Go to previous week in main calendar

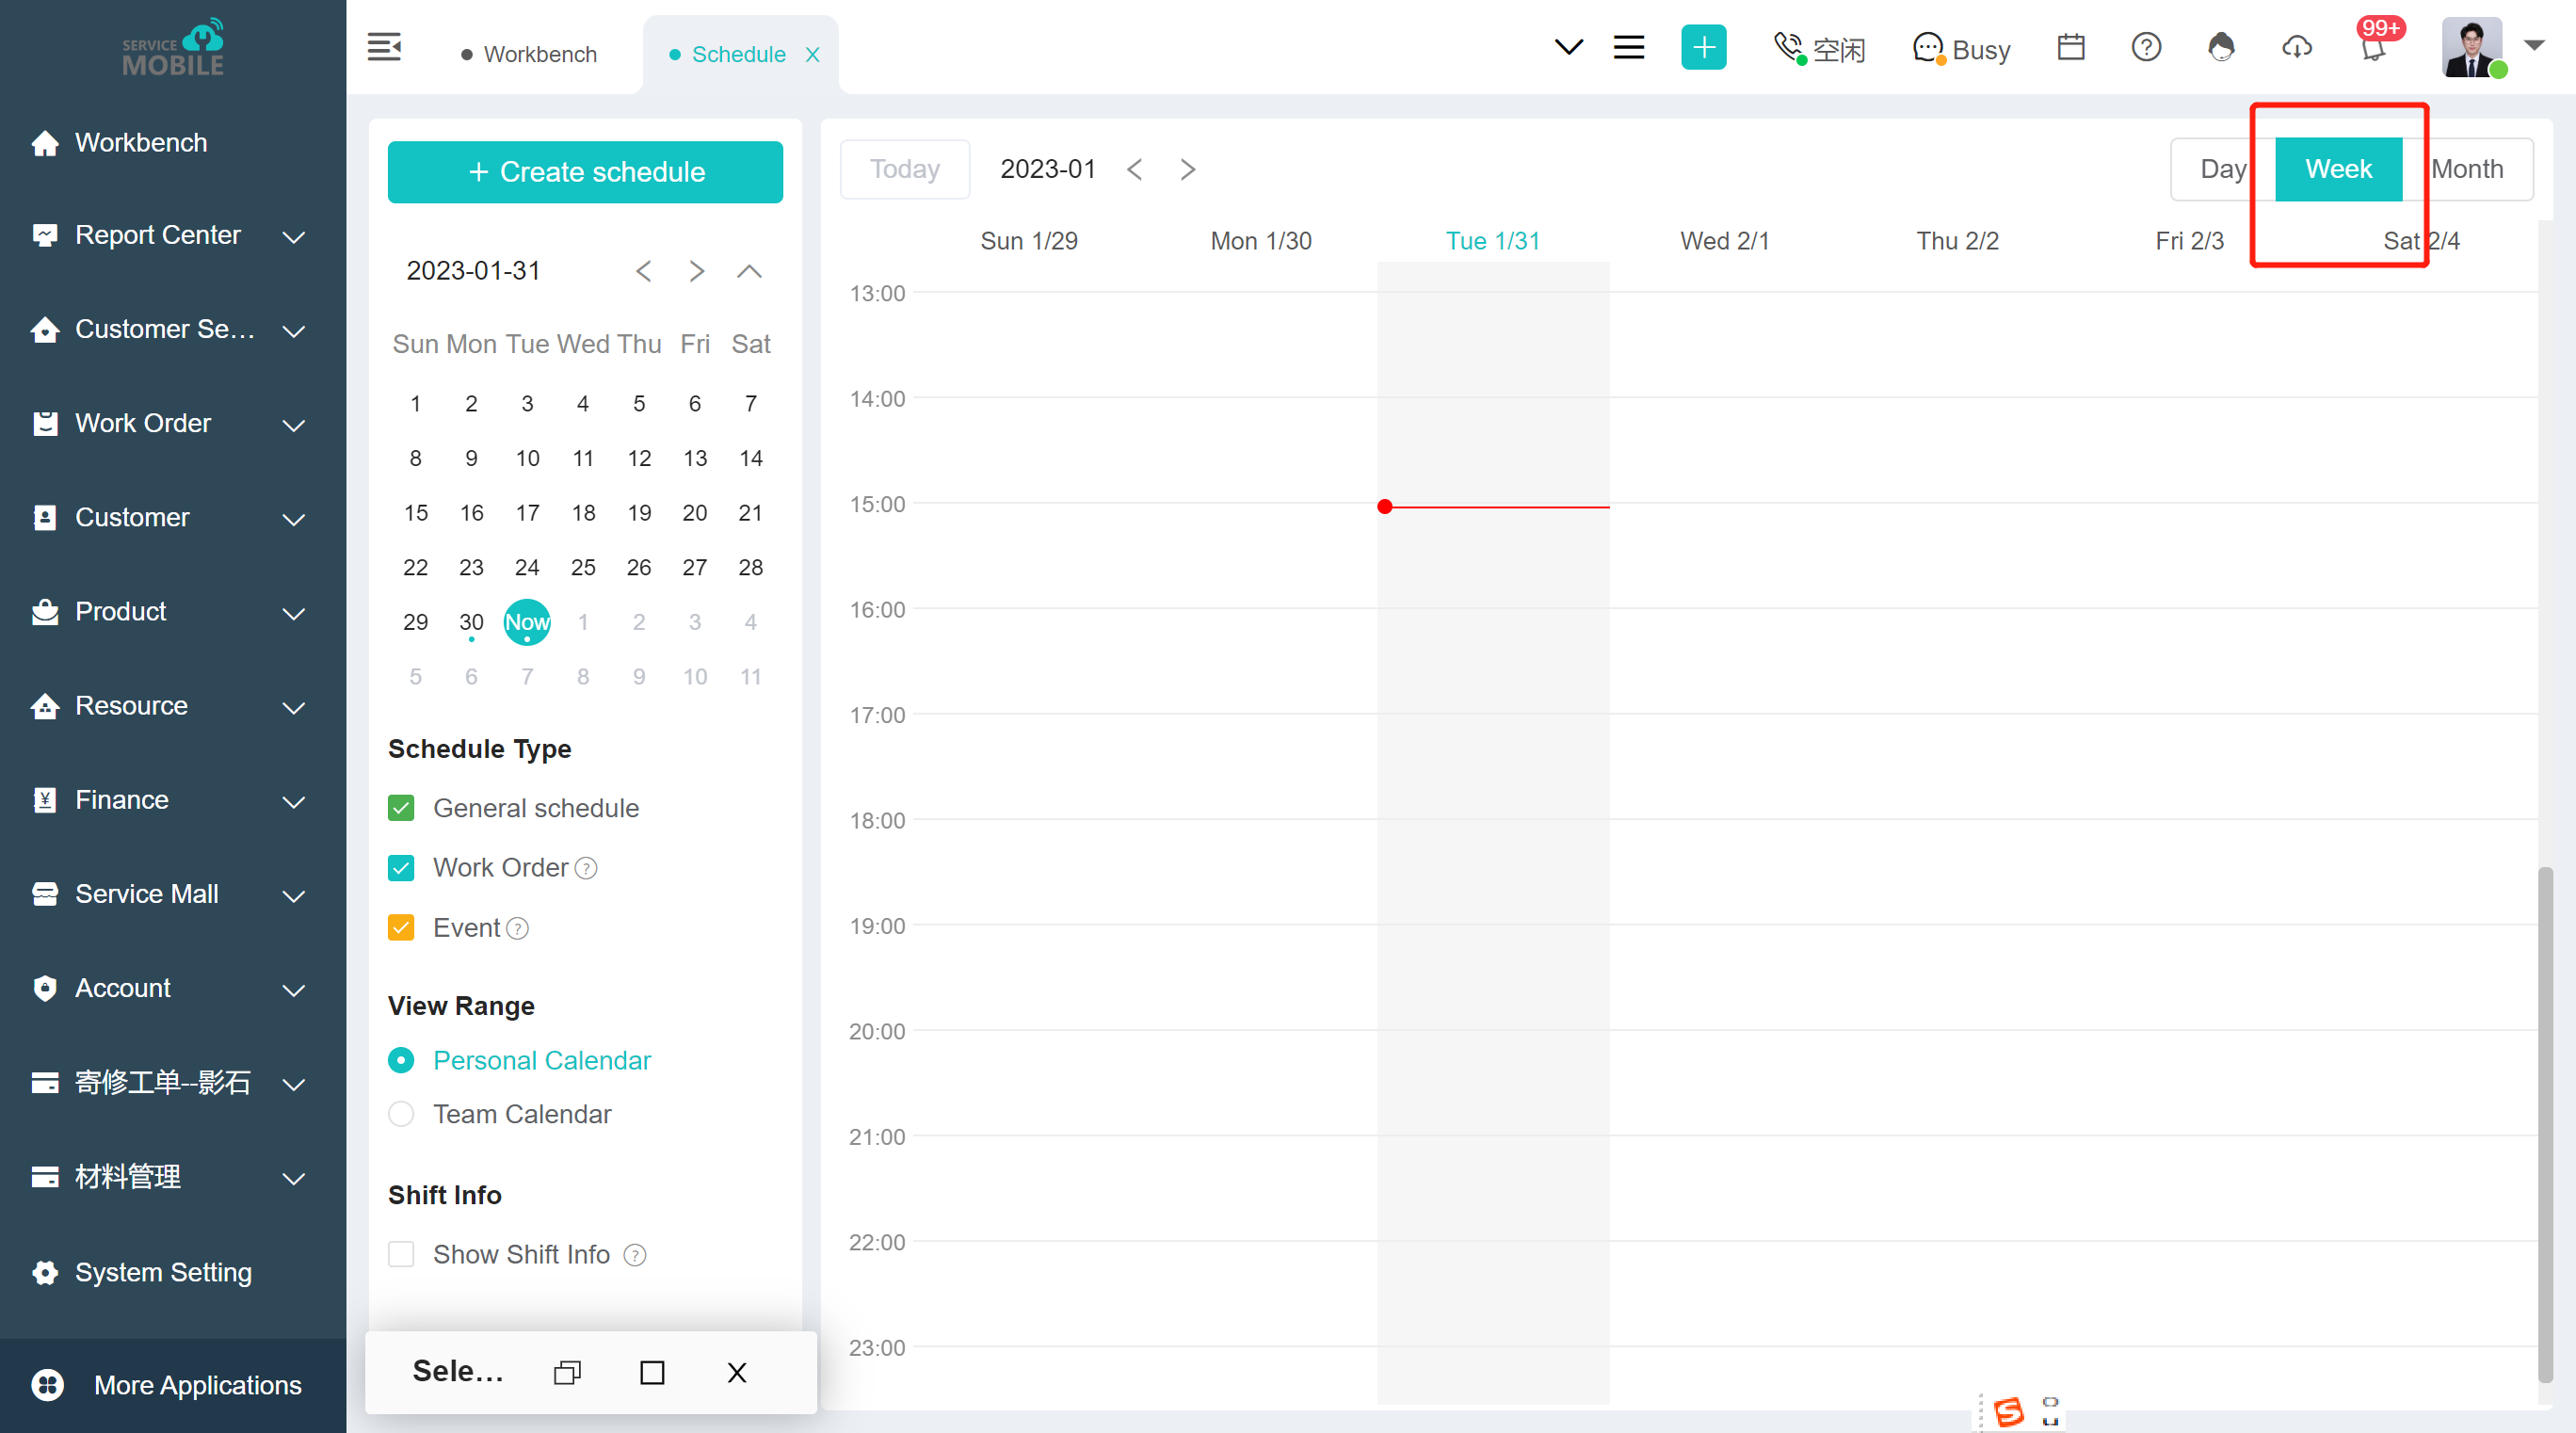1134,169
